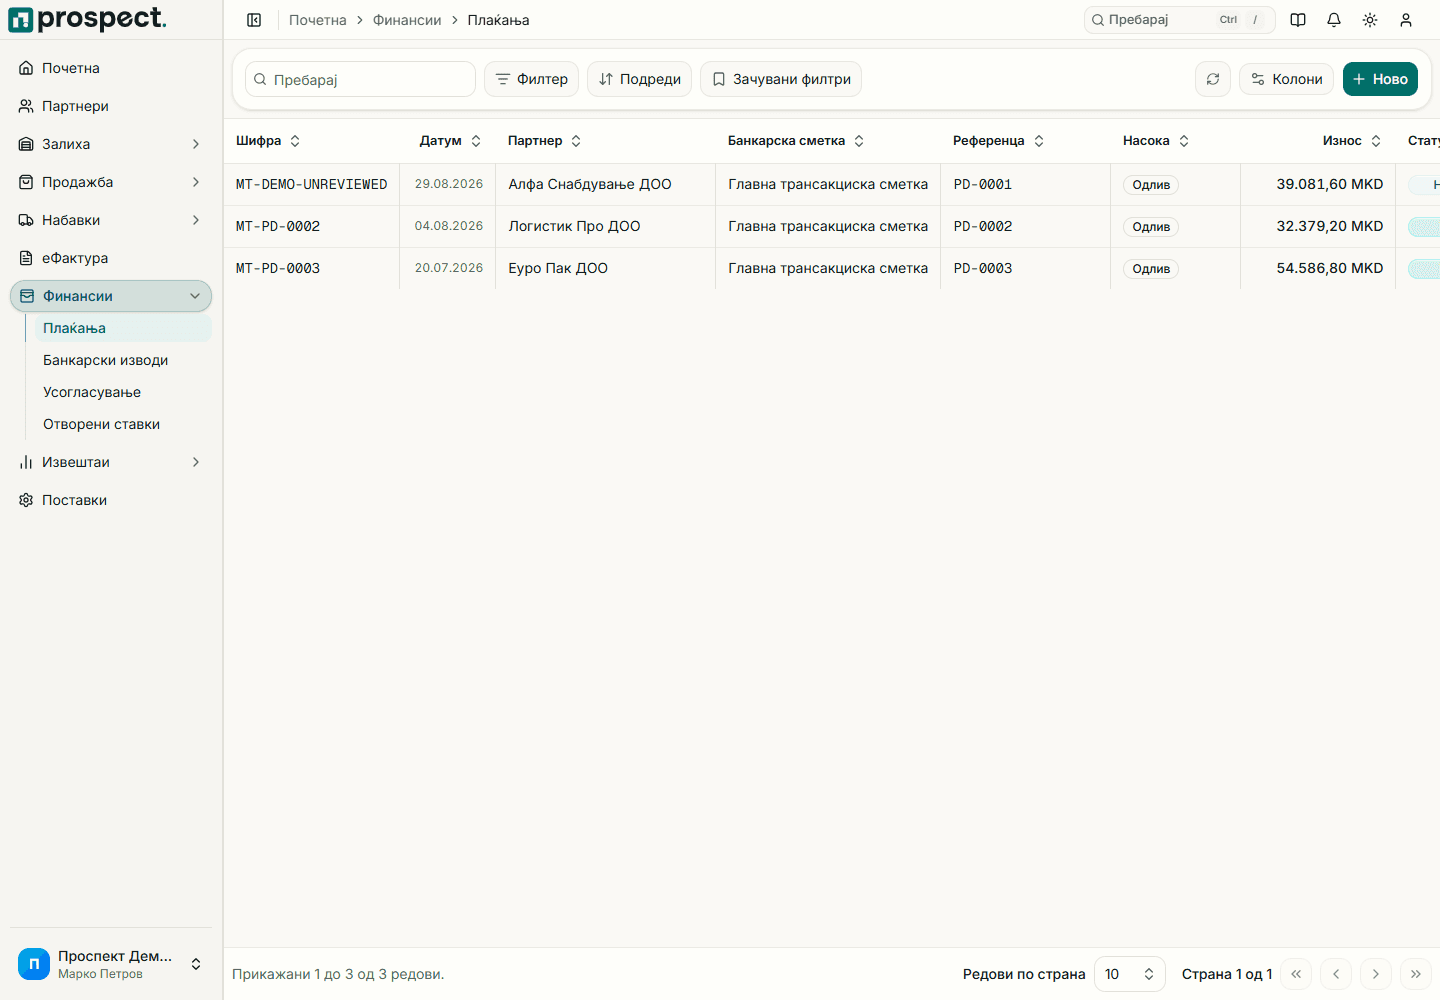Open Отворени ставки submenu item
The height and width of the screenshot is (1000, 1440).
pos(123,424)
